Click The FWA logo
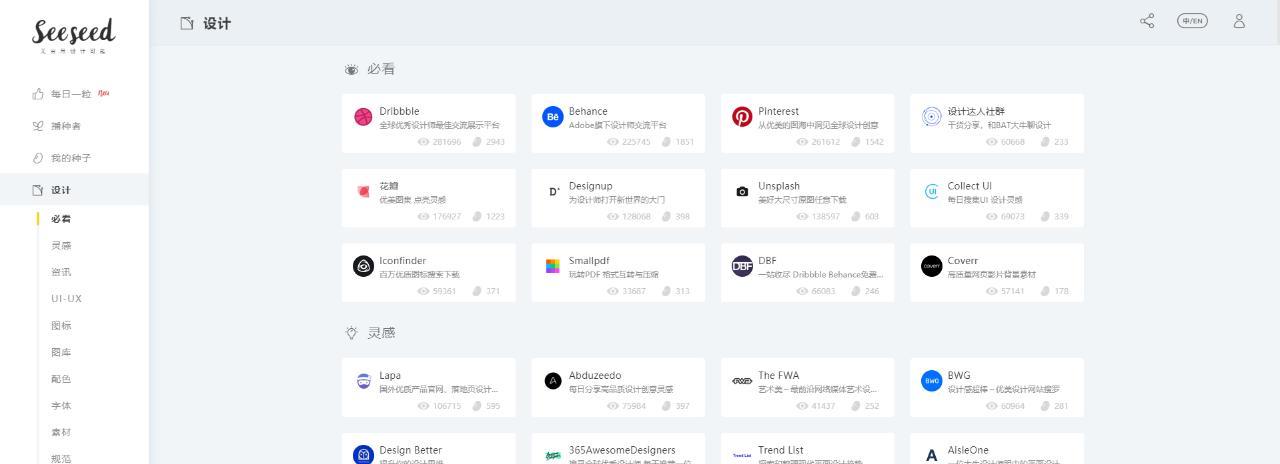Viewport: 1280px width, 464px height. pyautogui.click(x=742, y=381)
